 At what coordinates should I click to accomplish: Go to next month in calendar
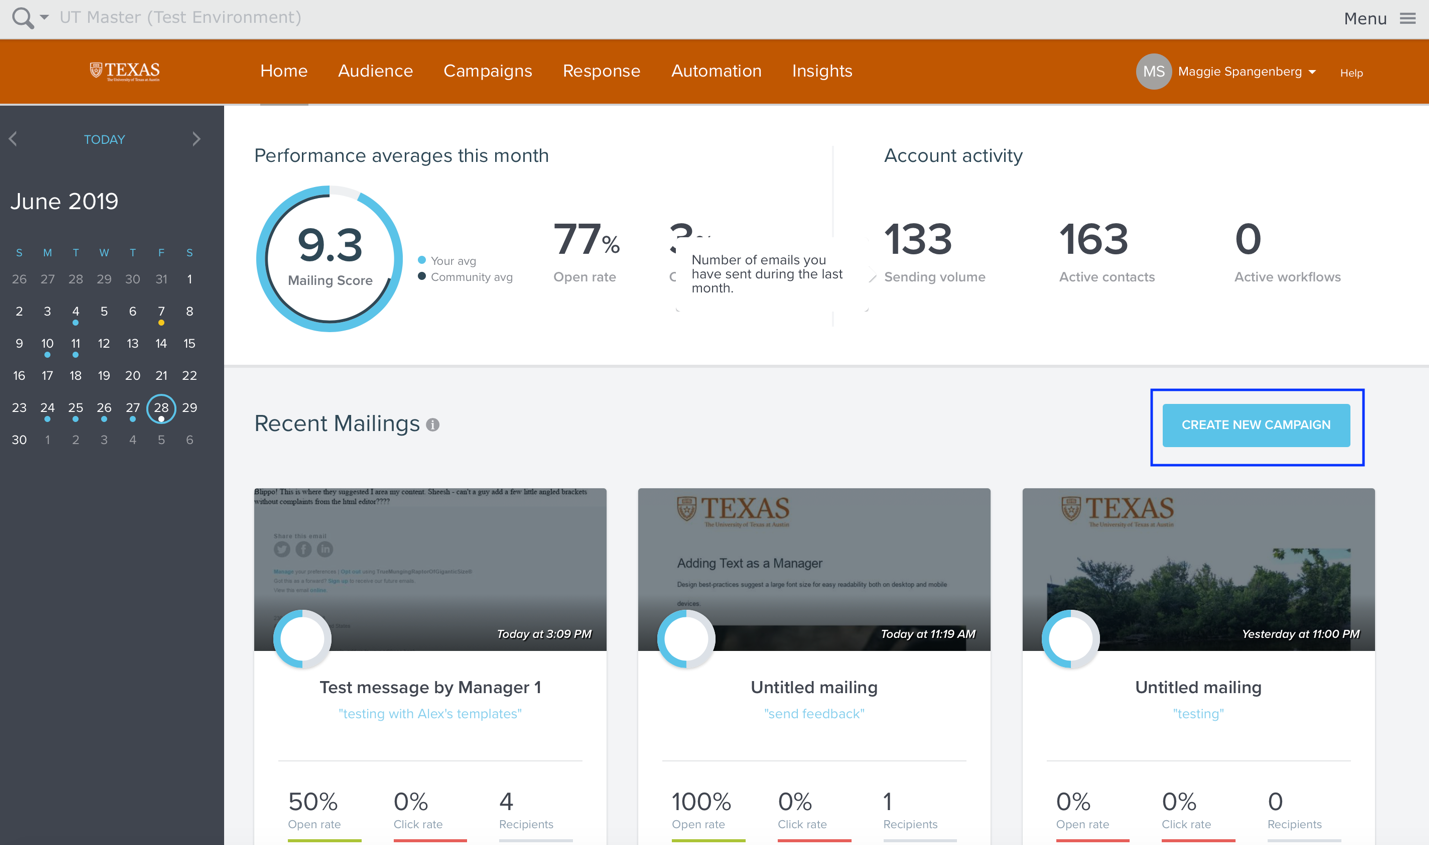point(196,139)
